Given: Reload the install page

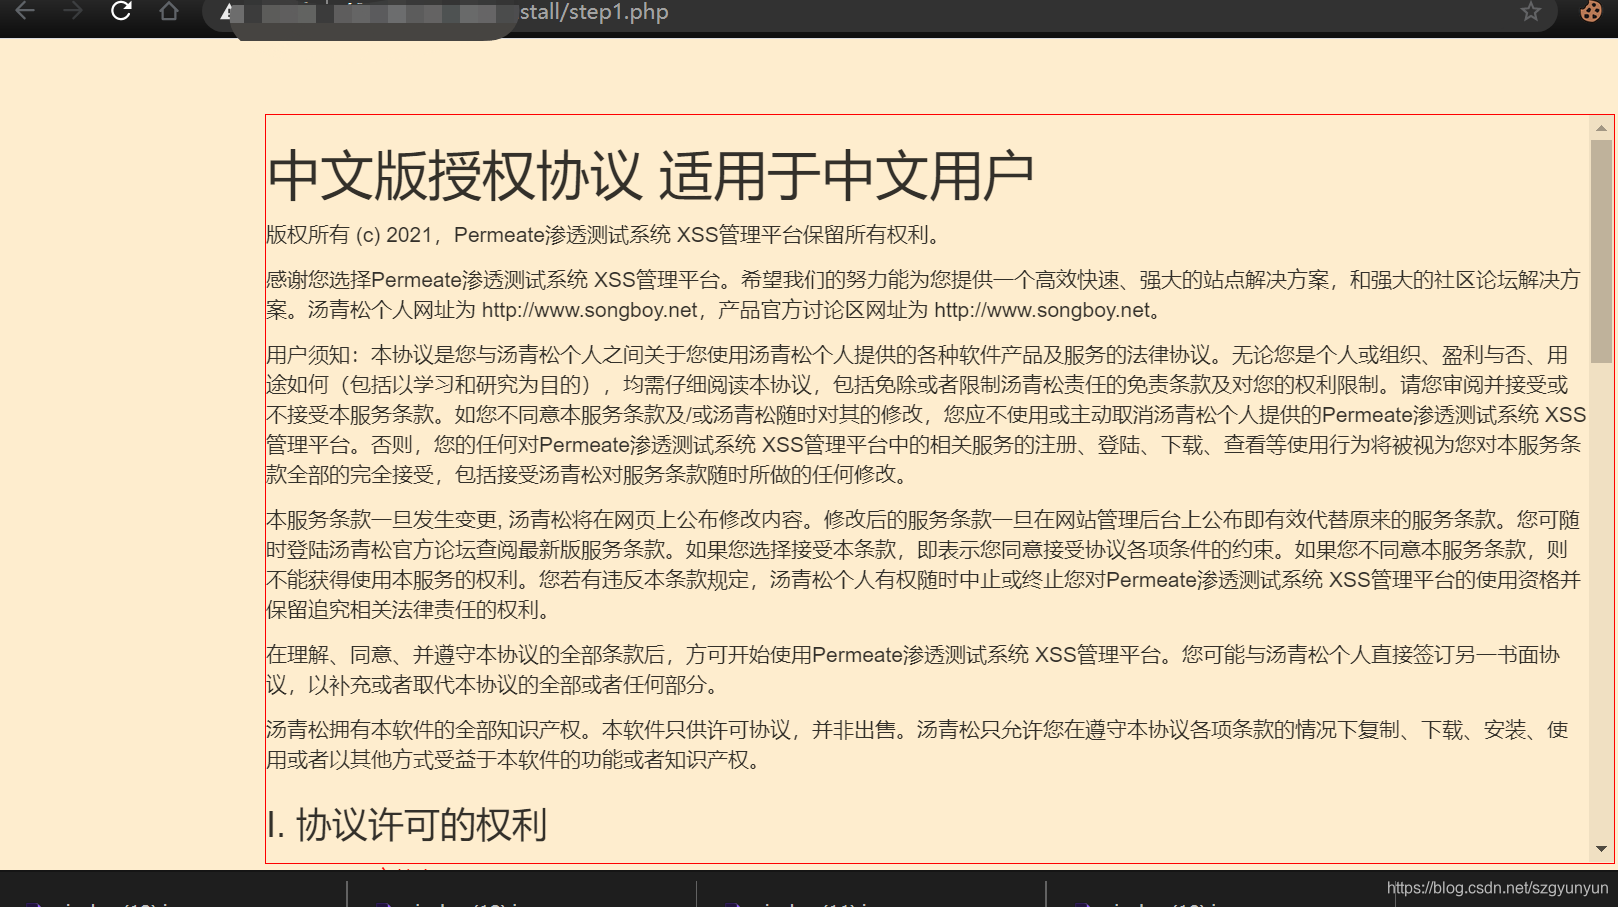Looking at the screenshot, I should (x=120, y=12).
